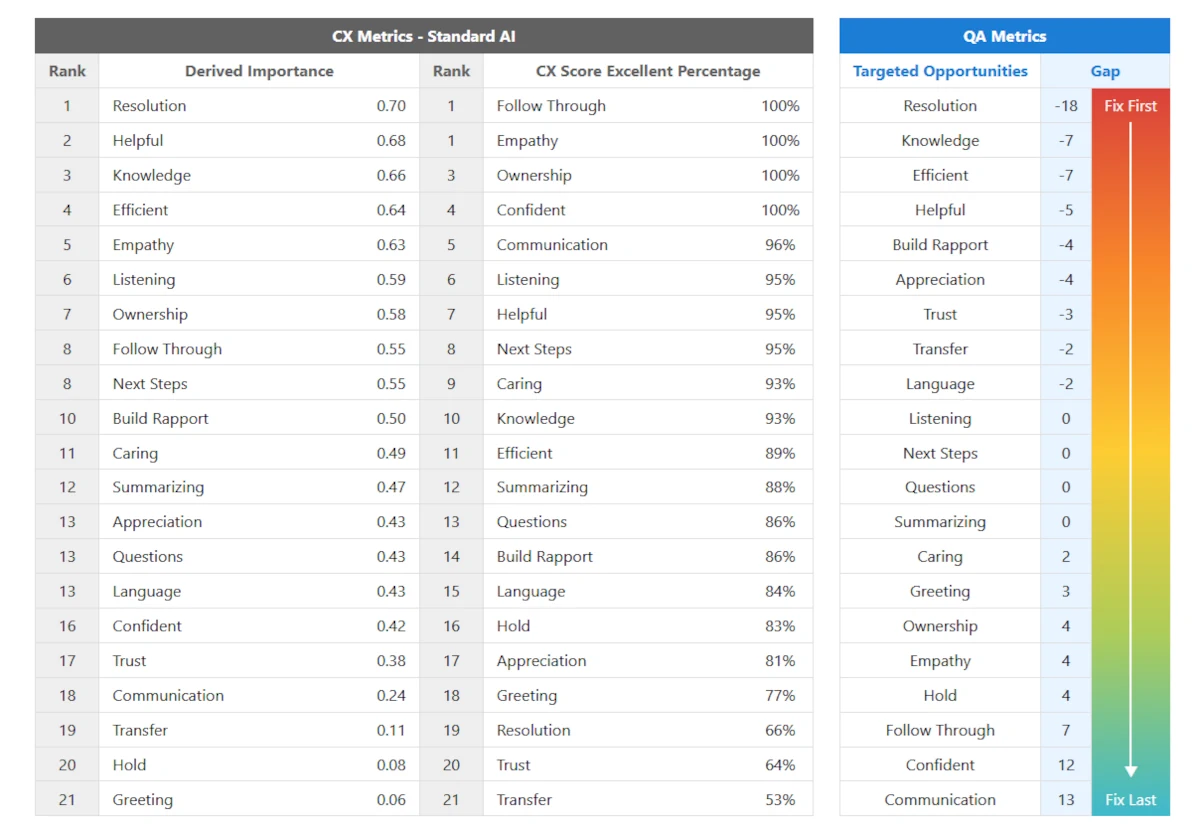Viewport: 1200px width, 825px height.
Task: Click the "CX Metrics - Standard AI" title bar
Action: [x=424, y=36]
